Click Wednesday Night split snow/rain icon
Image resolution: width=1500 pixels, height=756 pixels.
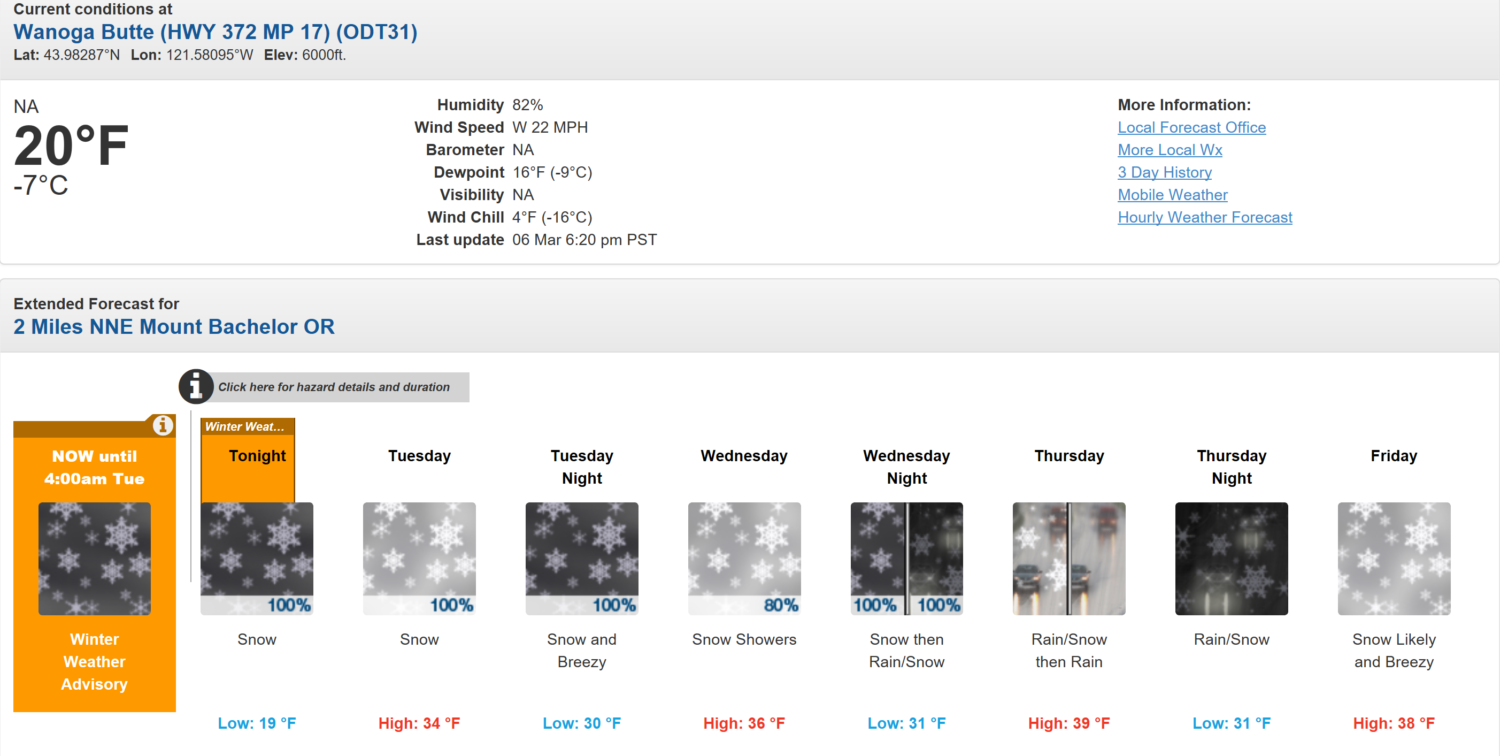pyautogui.click(x=907, y=558)
